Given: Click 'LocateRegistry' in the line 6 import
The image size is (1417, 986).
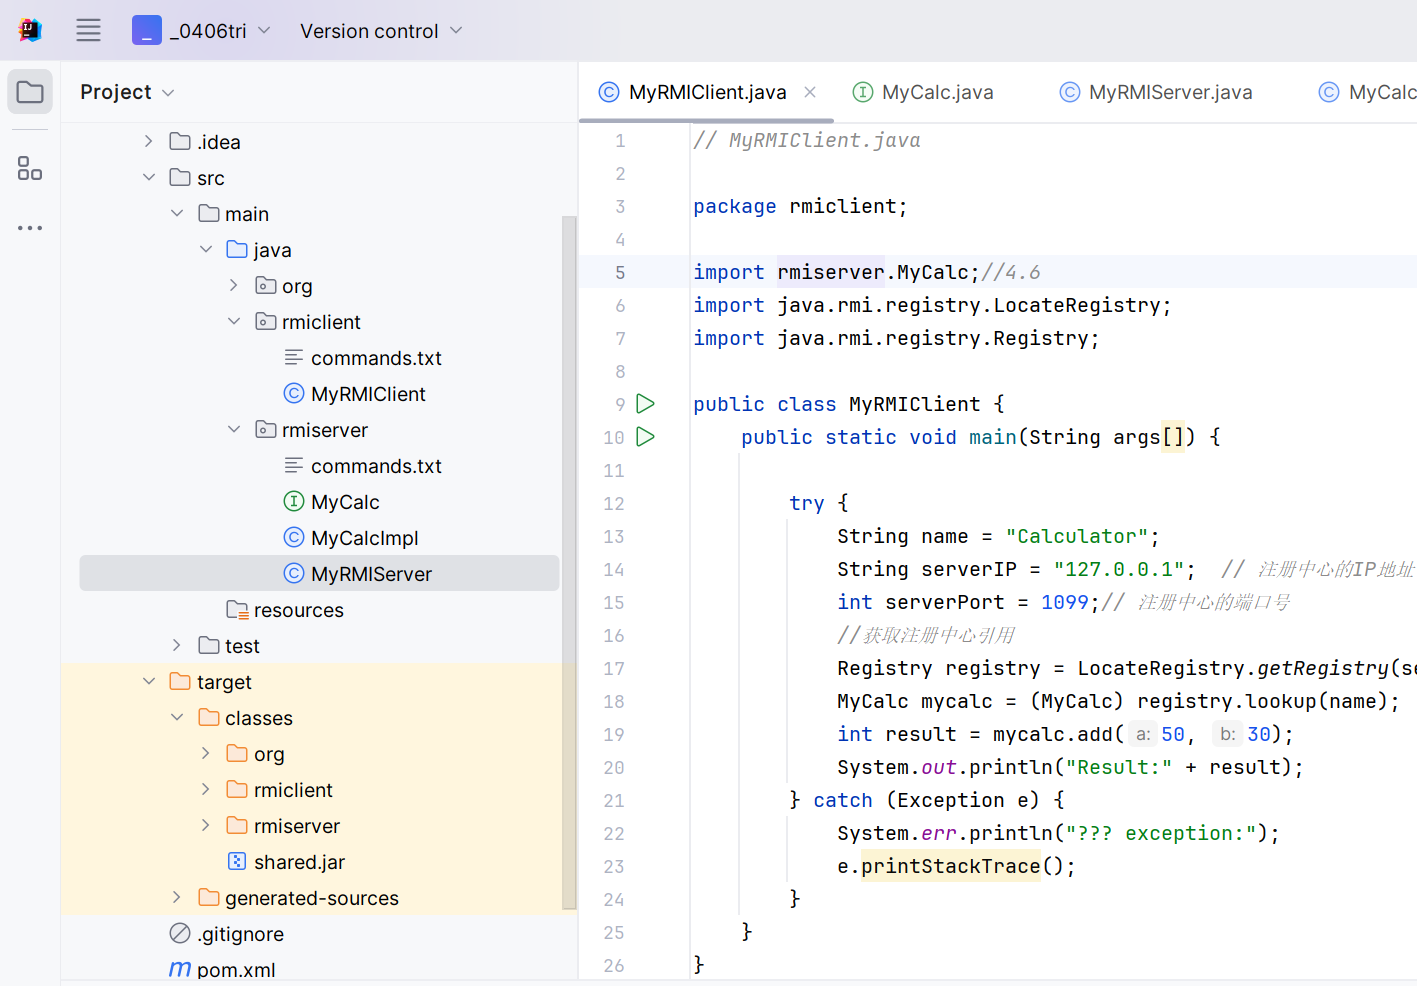Looking at the screenshot, I should click(1076, 305).
